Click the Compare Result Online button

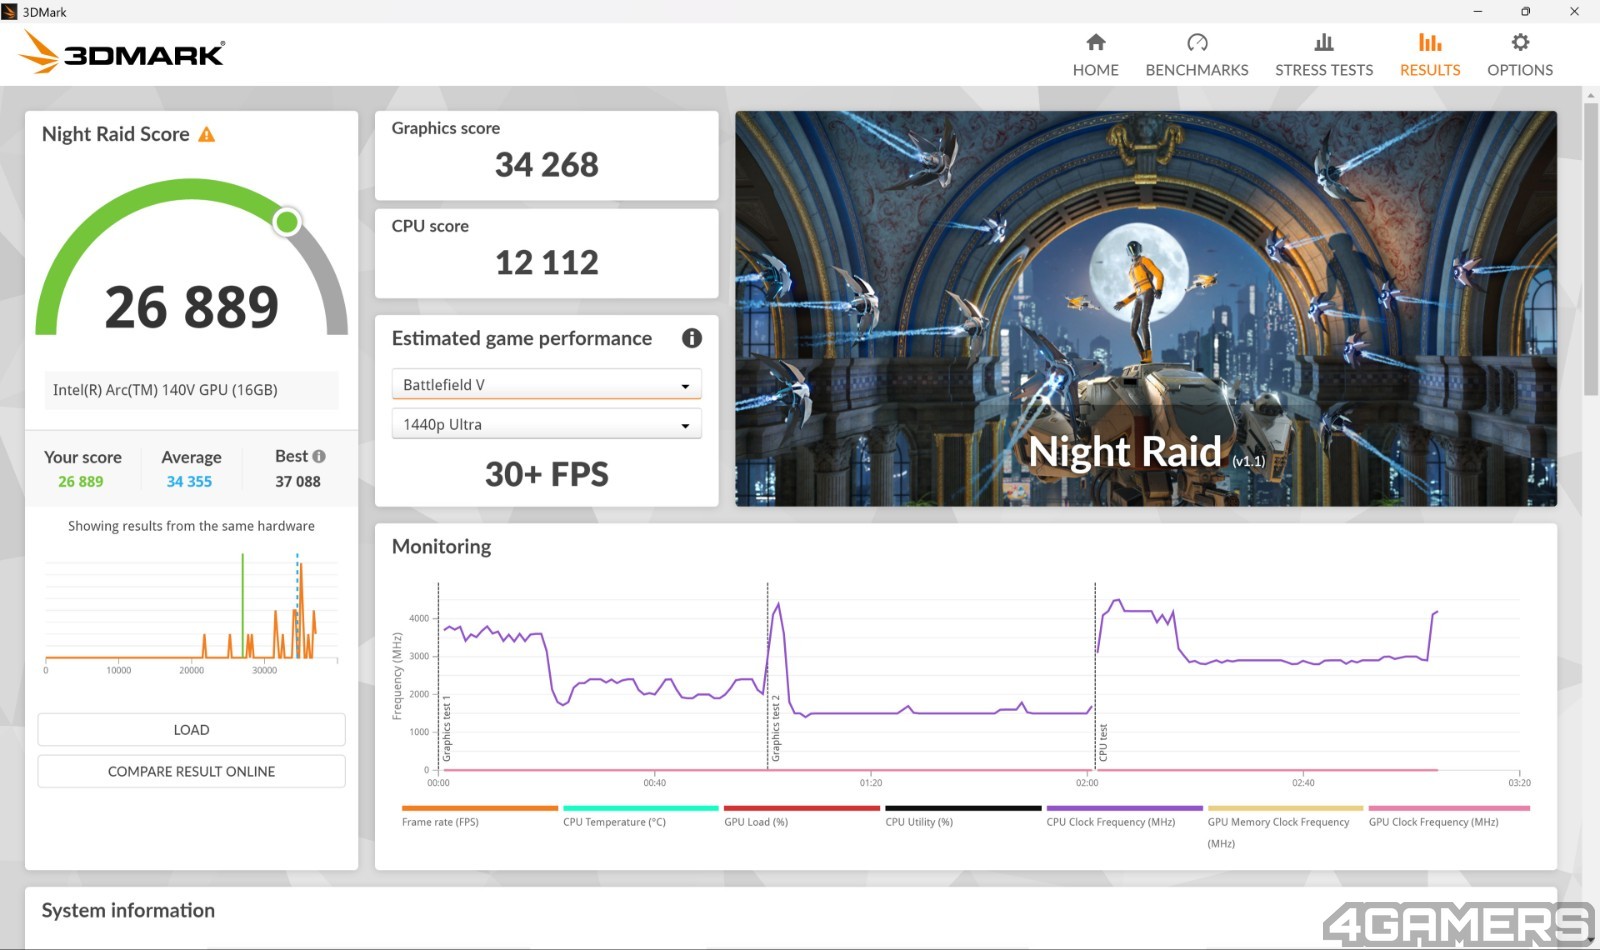tap(191, 771)
